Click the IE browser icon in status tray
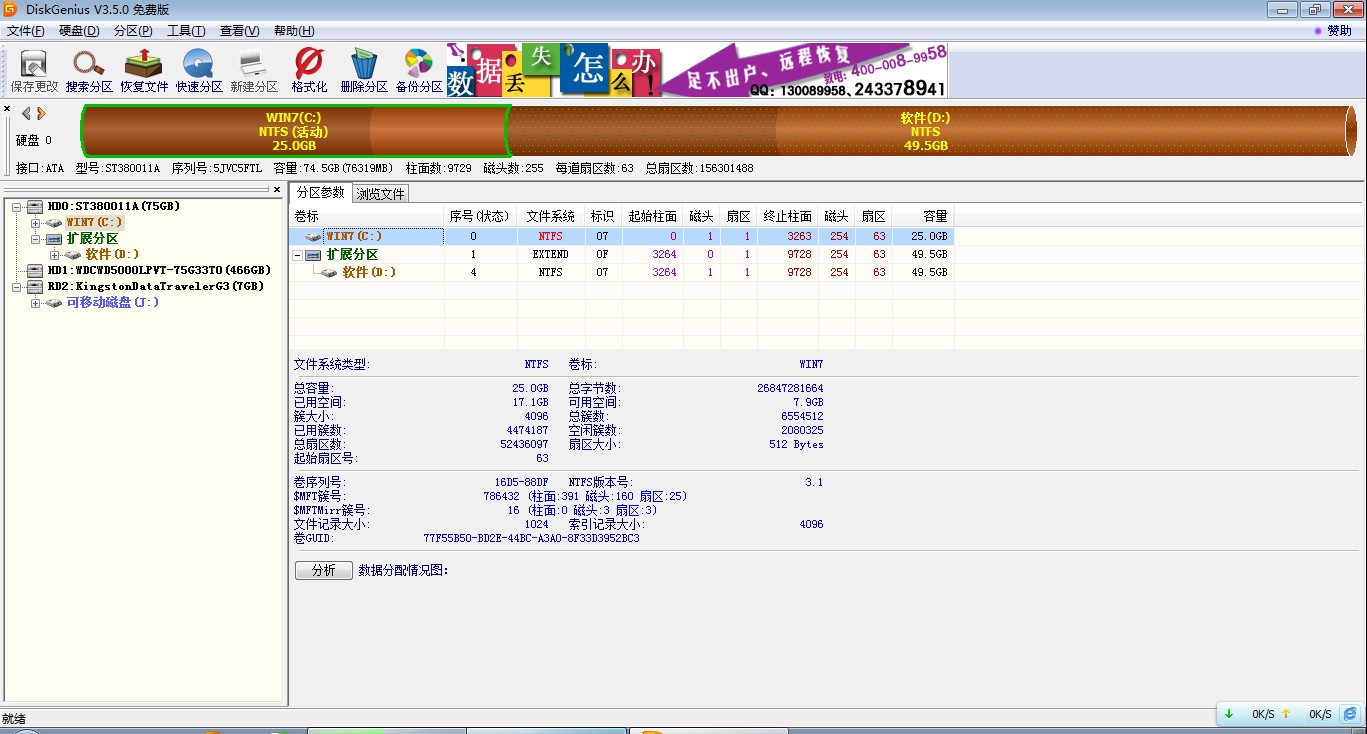Image resolution: width=1367 pixels, height=734 pixels. pos(1350,713)
